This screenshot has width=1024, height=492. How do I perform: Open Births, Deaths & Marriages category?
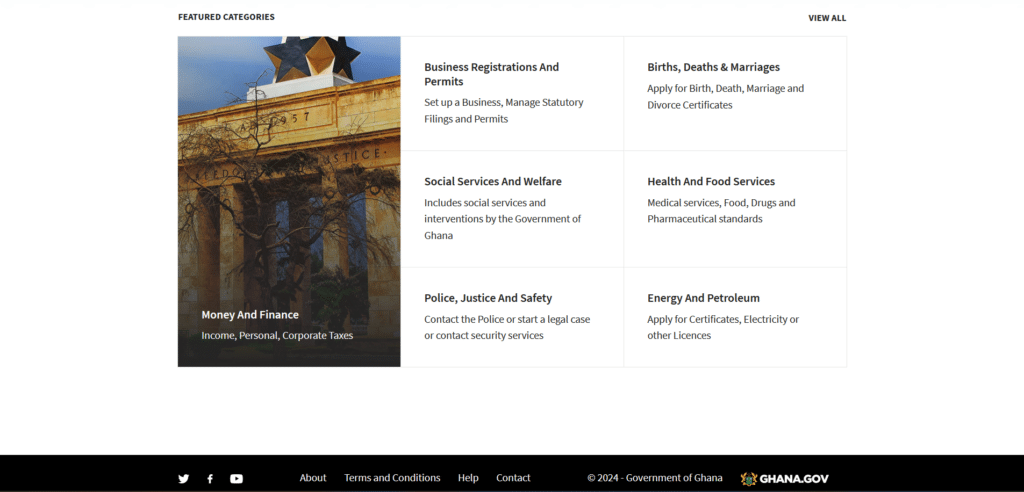(x=713, y=67)
